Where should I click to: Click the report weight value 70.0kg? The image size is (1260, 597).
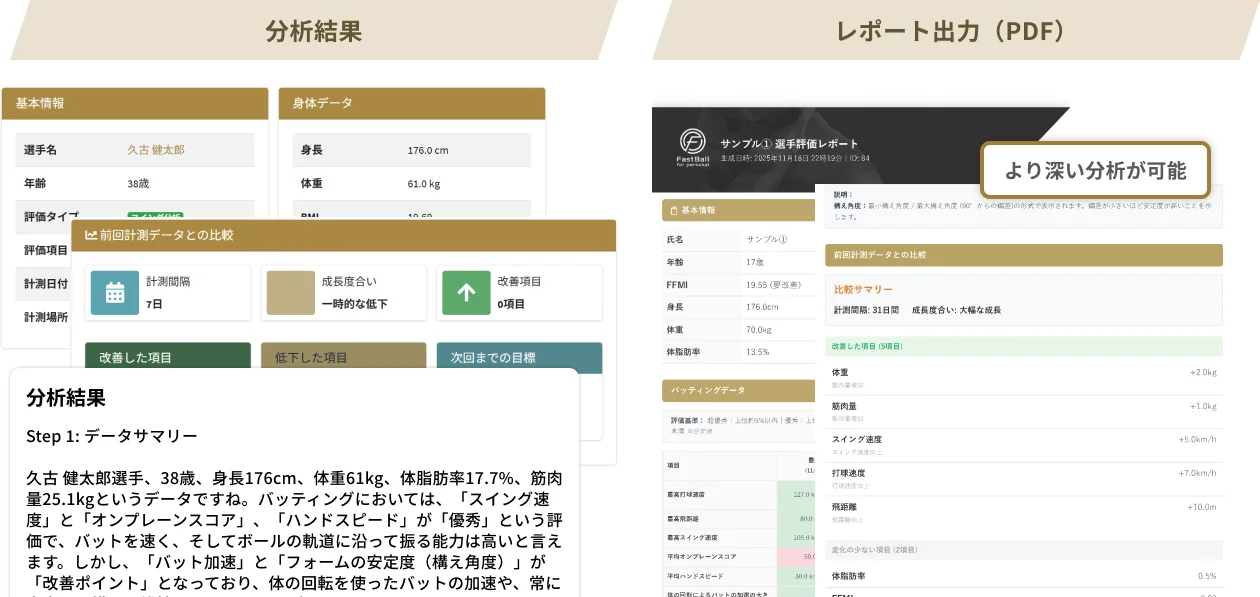(760, 329)
